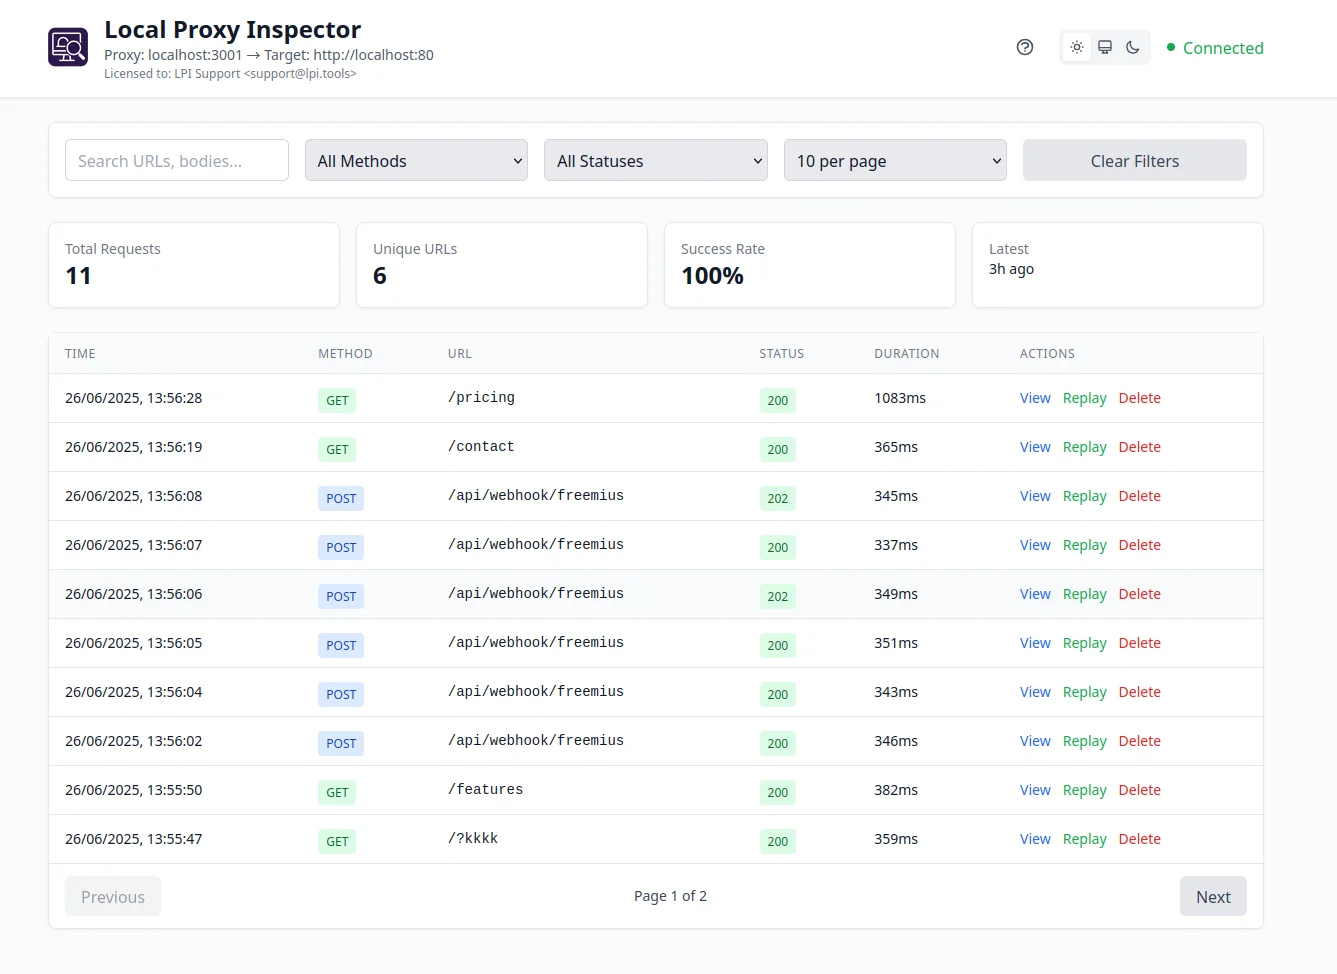Click the /features URL cell
1337x974 pixels.
[485, 790]
